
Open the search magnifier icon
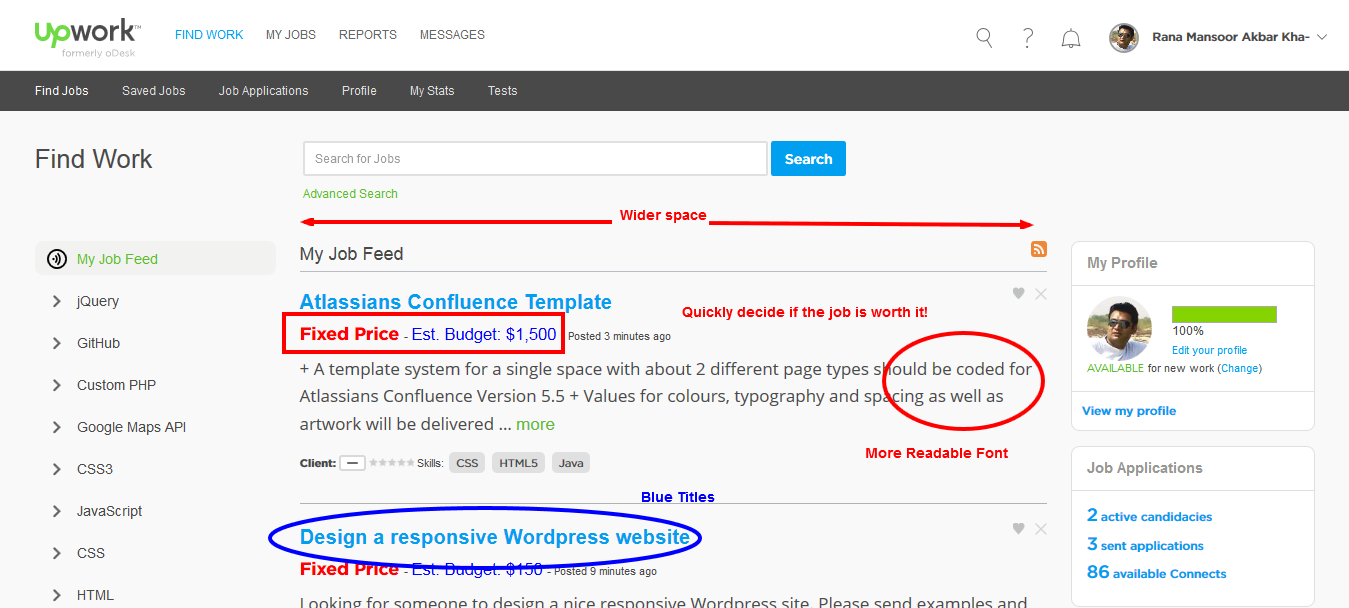pos(983,36)
